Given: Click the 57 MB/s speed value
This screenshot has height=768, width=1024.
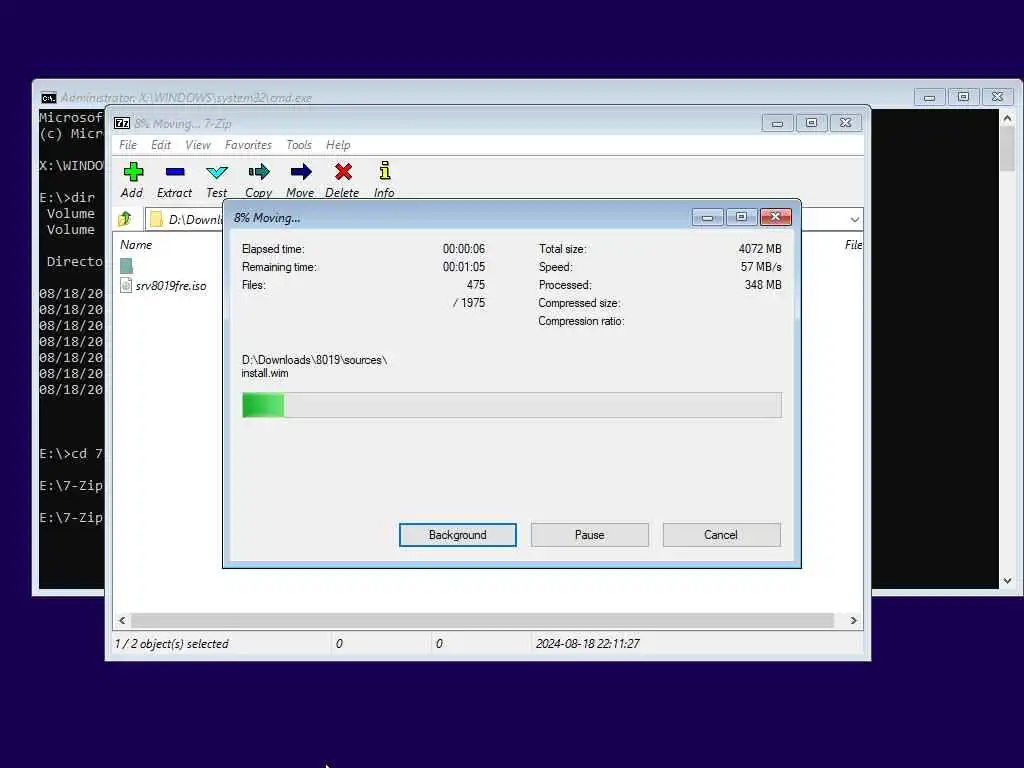Looking at the screenshot, I should pyautogui.click(x=761, y=267).
